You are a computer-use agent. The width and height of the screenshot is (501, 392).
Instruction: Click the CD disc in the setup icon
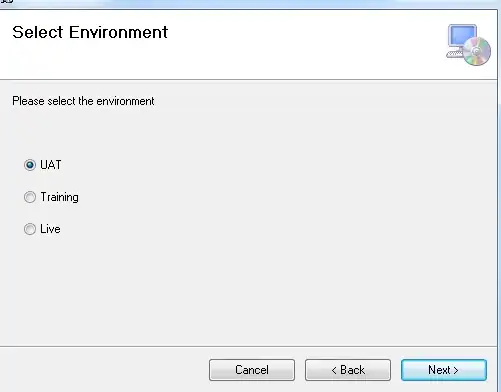(x=477, y=51)
